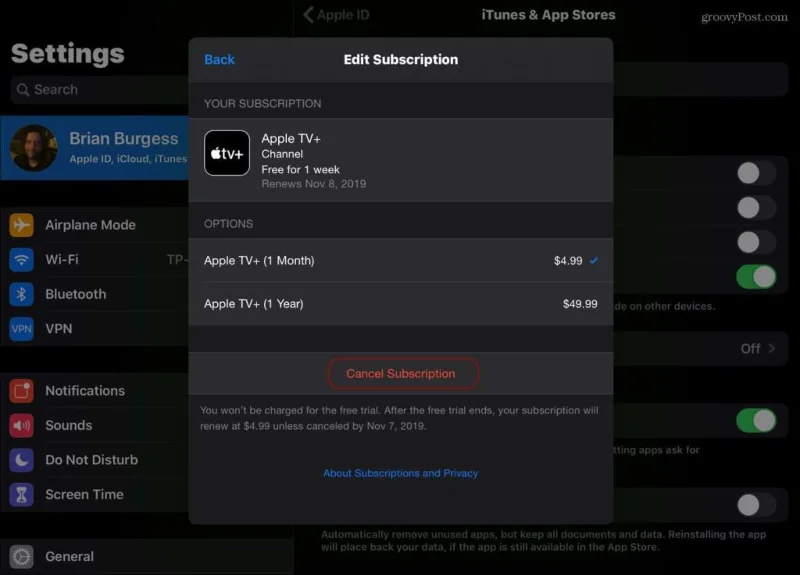
Task: Tap the Wi-Fi icon in Settings
Action: pos(21,260)
